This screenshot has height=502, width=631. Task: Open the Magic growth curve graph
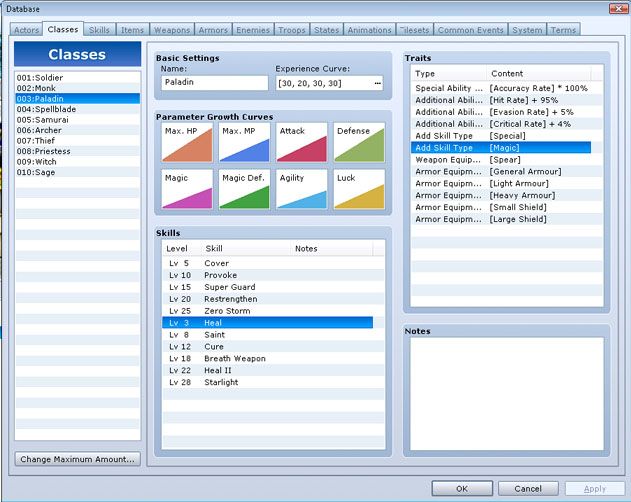(x=186, y=188)
